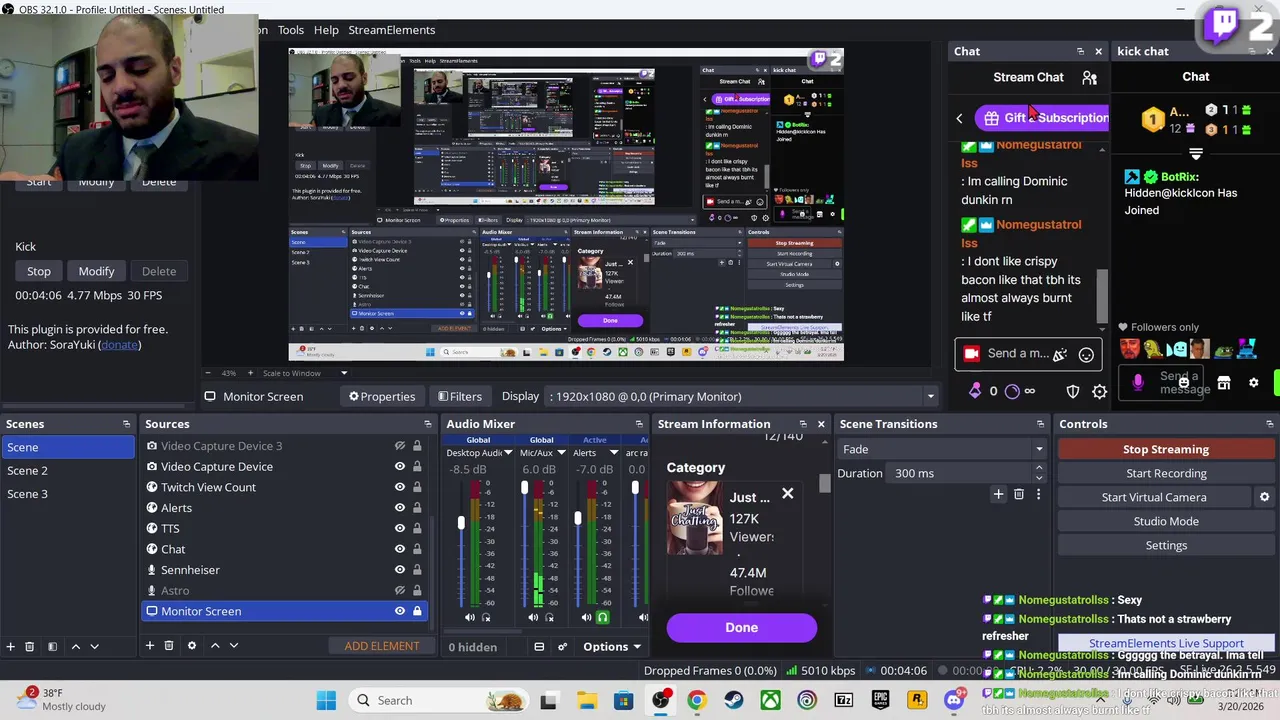
Task: Open the Stream Chat community users icon
Action: point(1089,77)
